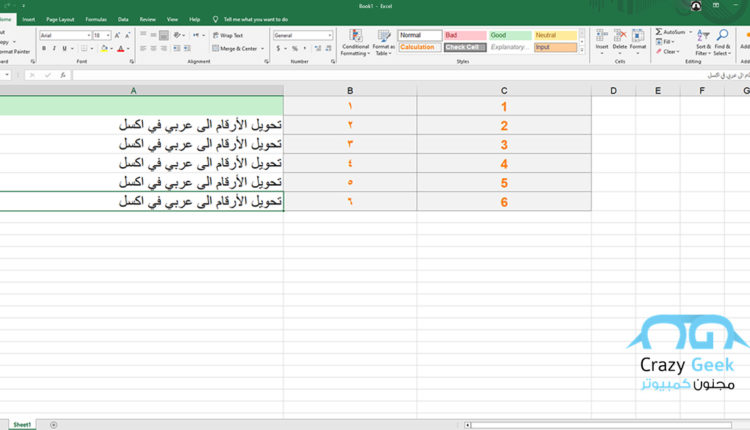Viewport: 750px width, 430px height.
Task: Apply italic formatting to selection
Action: [53, 48]
